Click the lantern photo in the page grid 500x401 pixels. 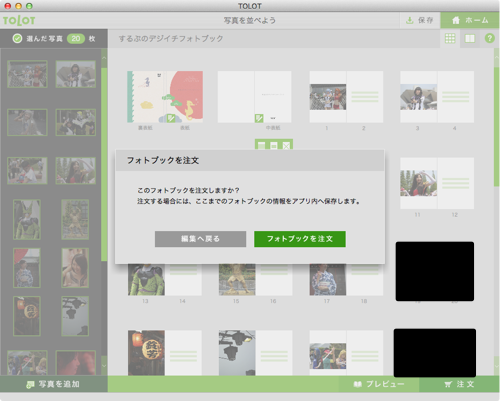coord(146,353)
